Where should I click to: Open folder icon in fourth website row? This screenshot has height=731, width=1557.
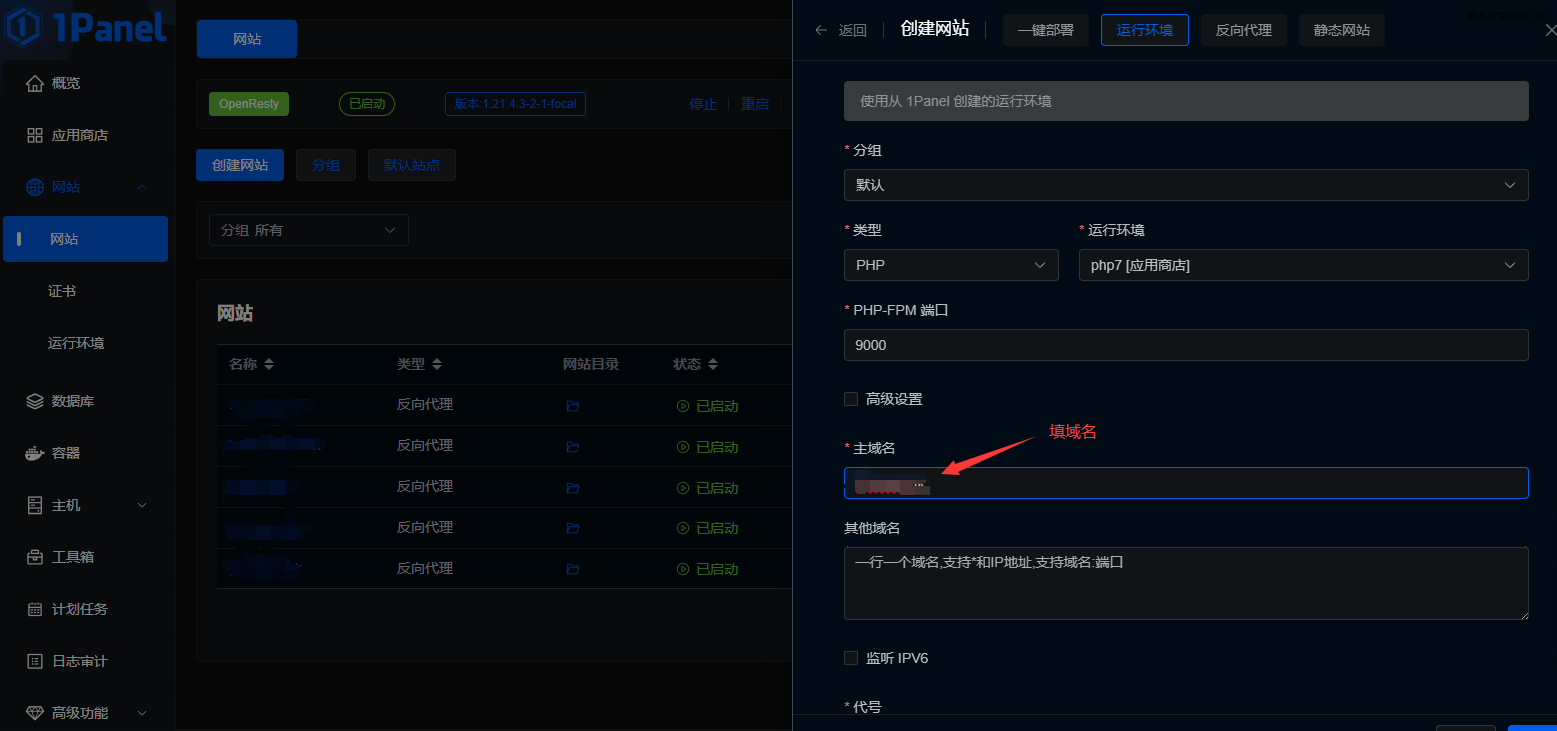[x=573, y=528]
